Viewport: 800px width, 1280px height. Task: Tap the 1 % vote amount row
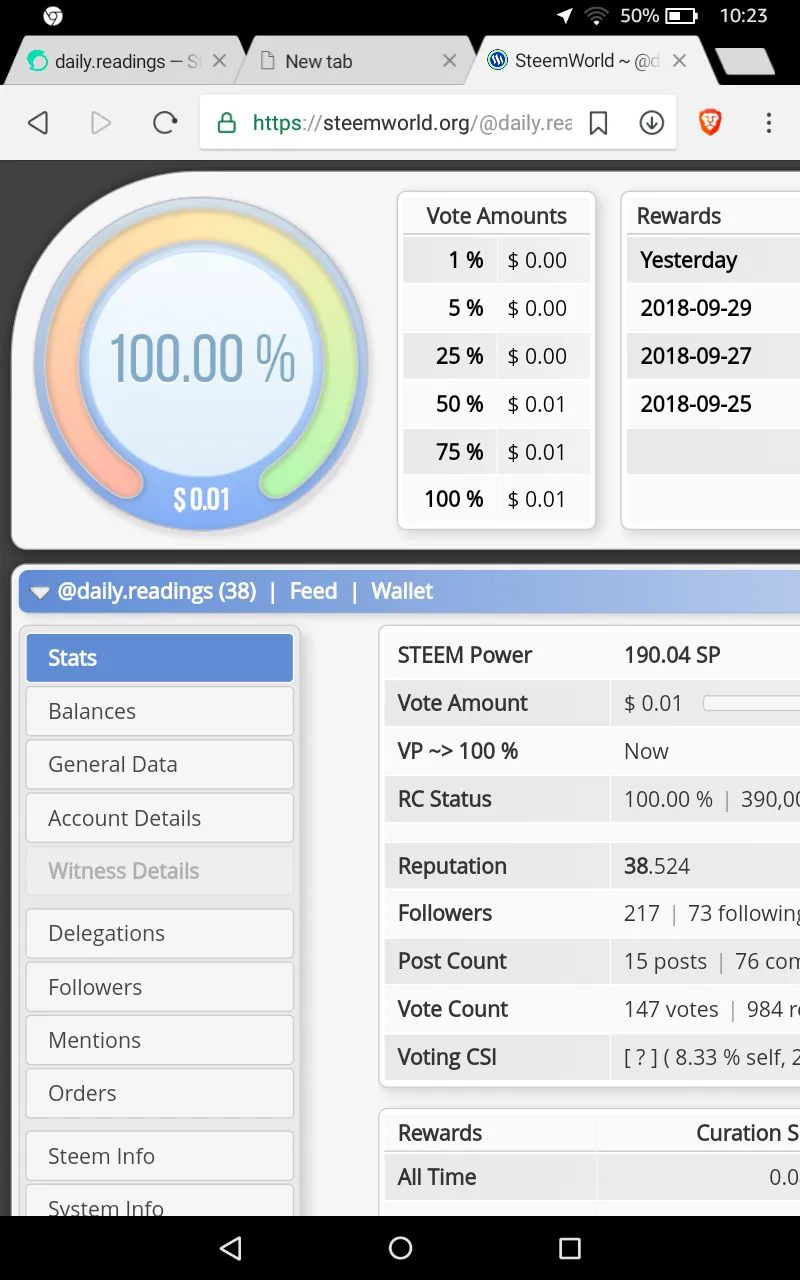pyautogui.click(x=496, y=260)
